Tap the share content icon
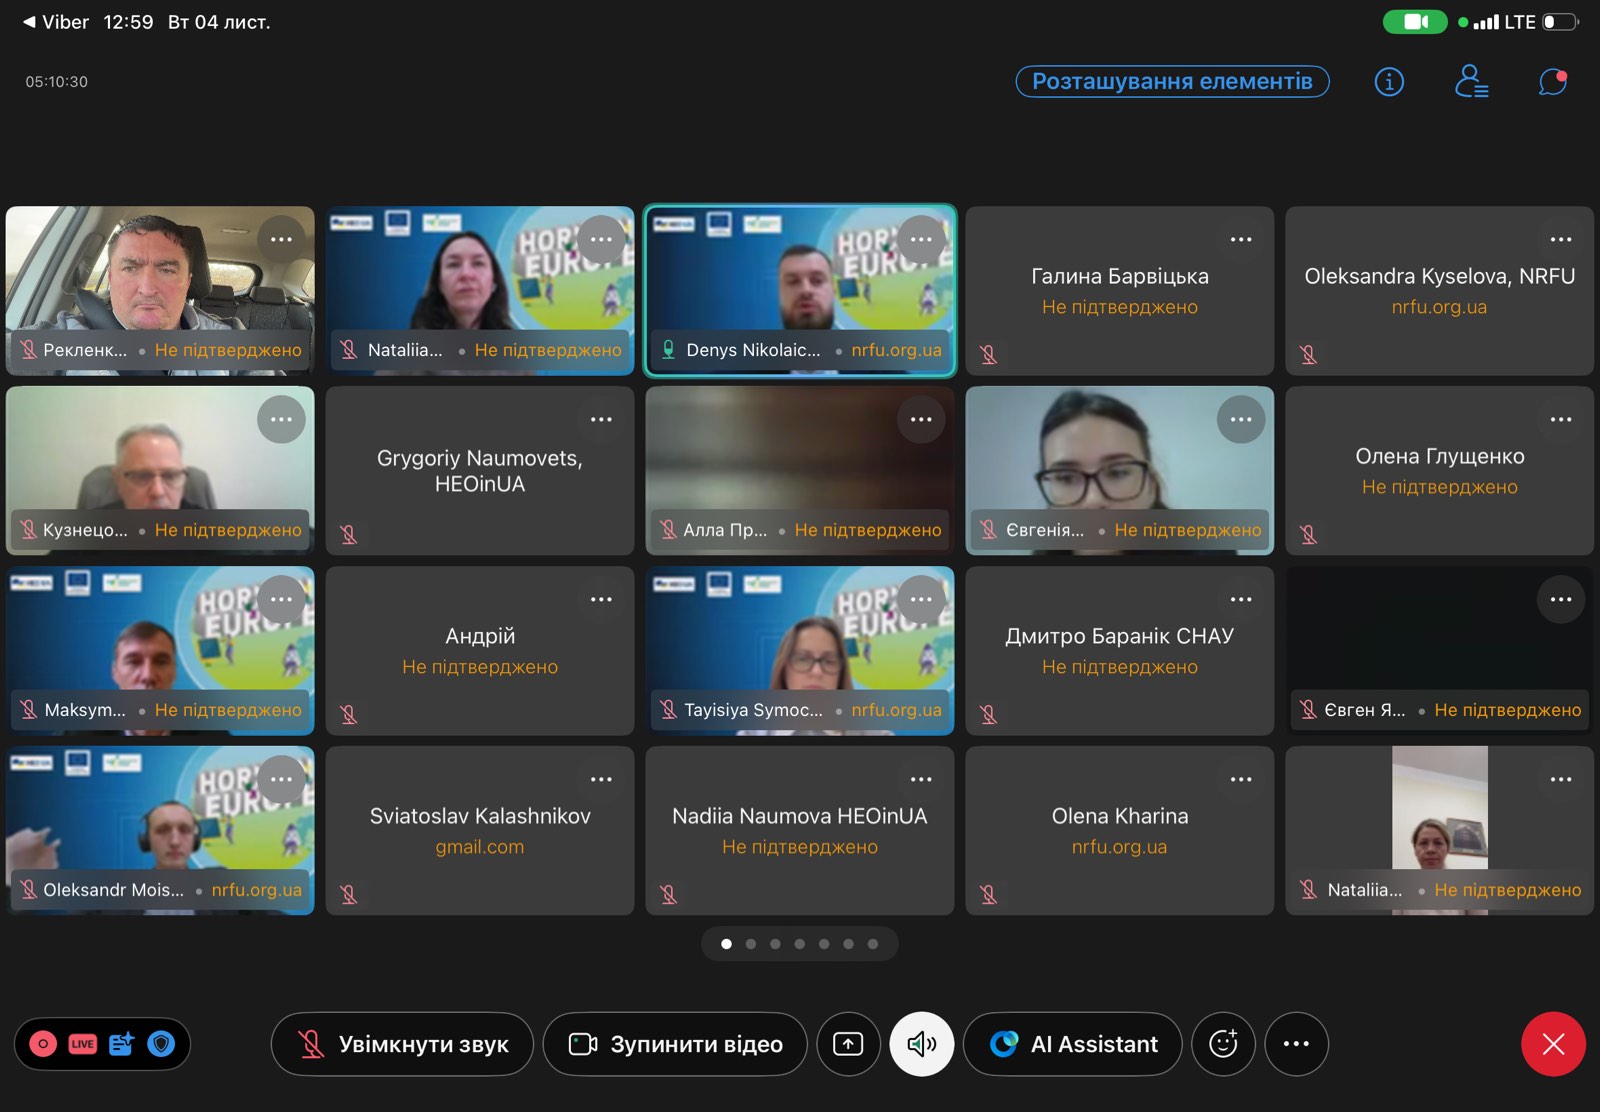 point(848,1044)
